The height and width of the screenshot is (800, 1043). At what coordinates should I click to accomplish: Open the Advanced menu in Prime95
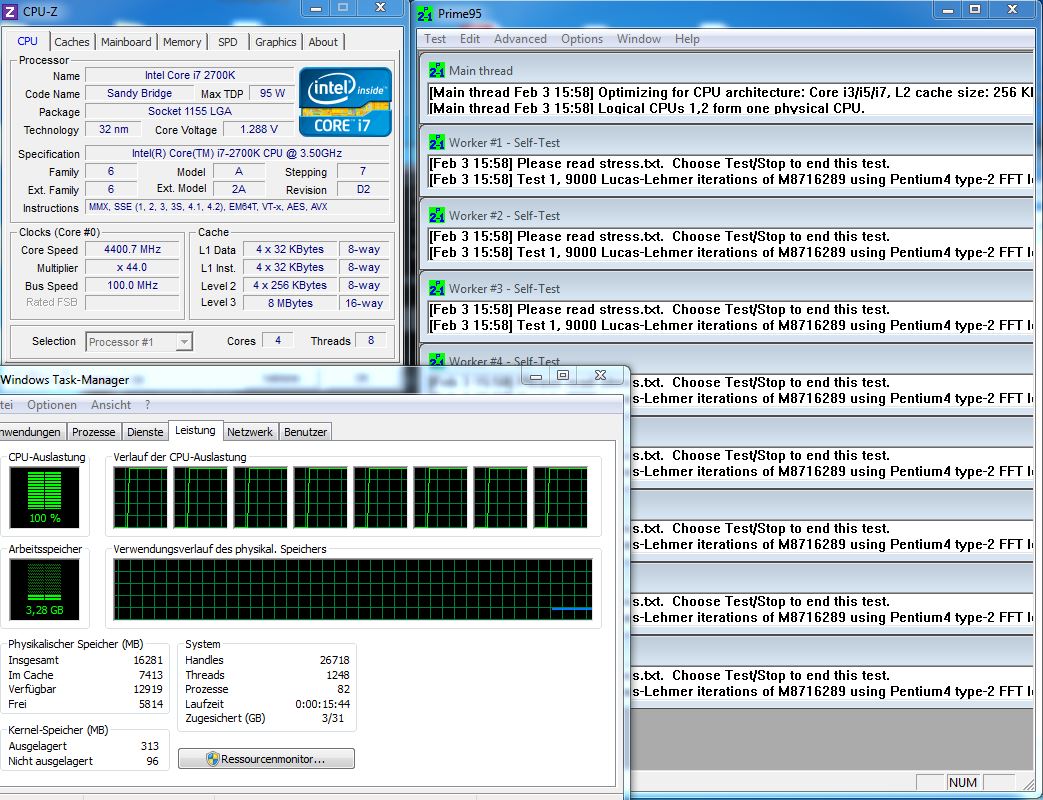(520, 39)
